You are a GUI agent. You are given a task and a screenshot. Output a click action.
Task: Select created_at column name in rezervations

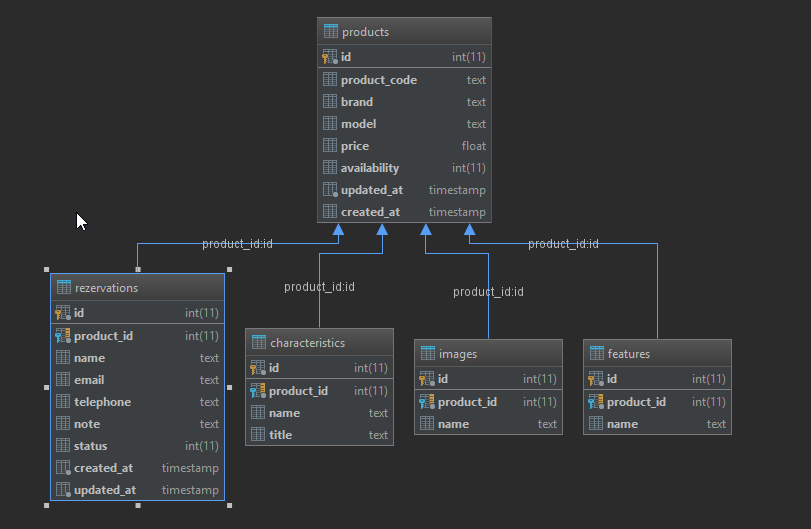coord(103,468)
